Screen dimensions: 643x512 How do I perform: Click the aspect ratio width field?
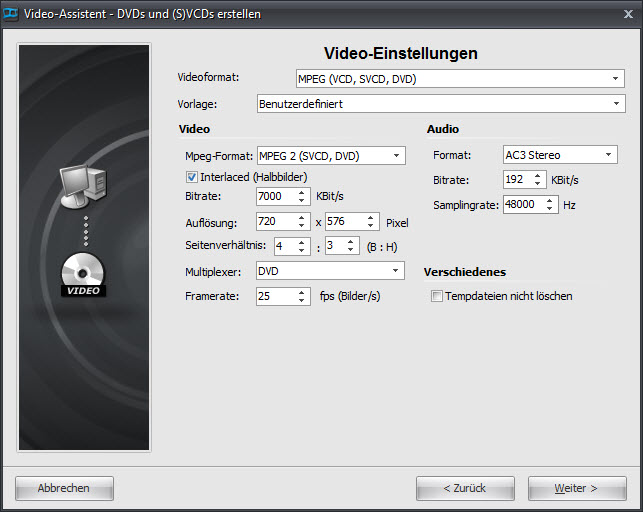tap(286, 246)
